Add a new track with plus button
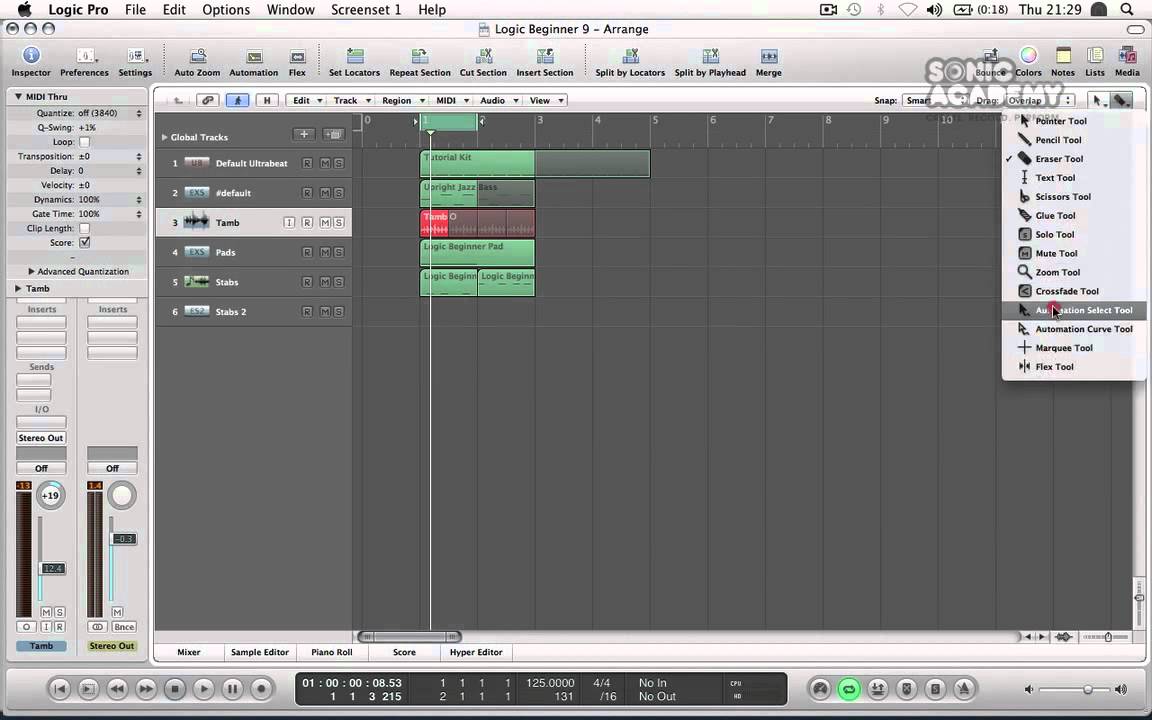This screenshot has height=720, width=1152. [x=303, y=134]
